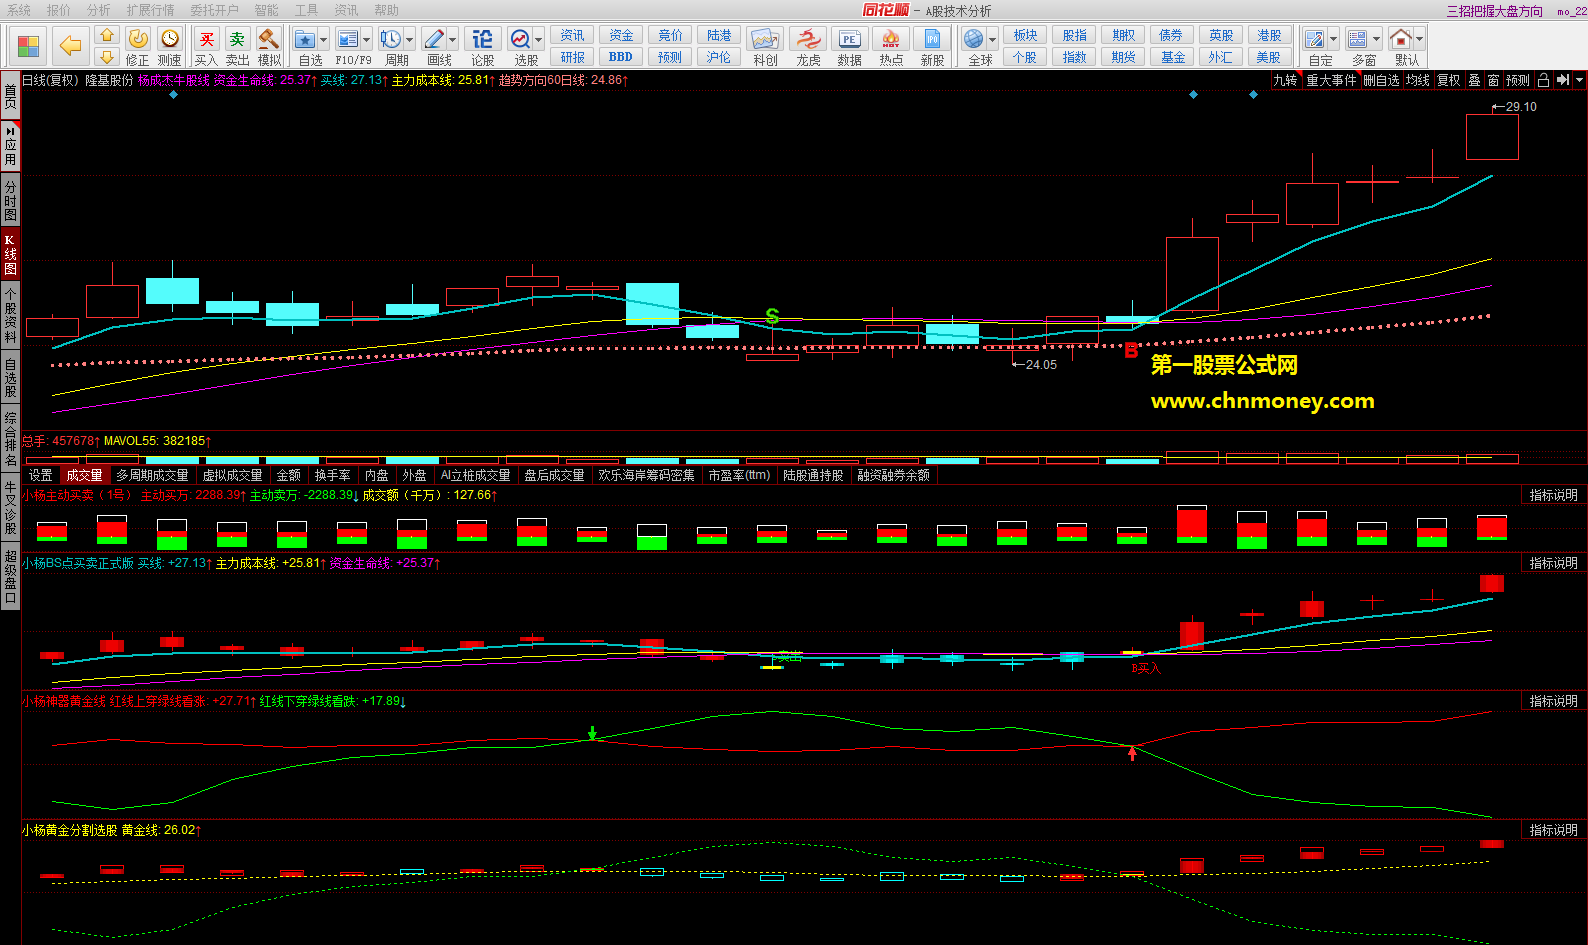Open the 分析 menu
1588x945 pixels.
pyautogui.click(x=98, y=10)
